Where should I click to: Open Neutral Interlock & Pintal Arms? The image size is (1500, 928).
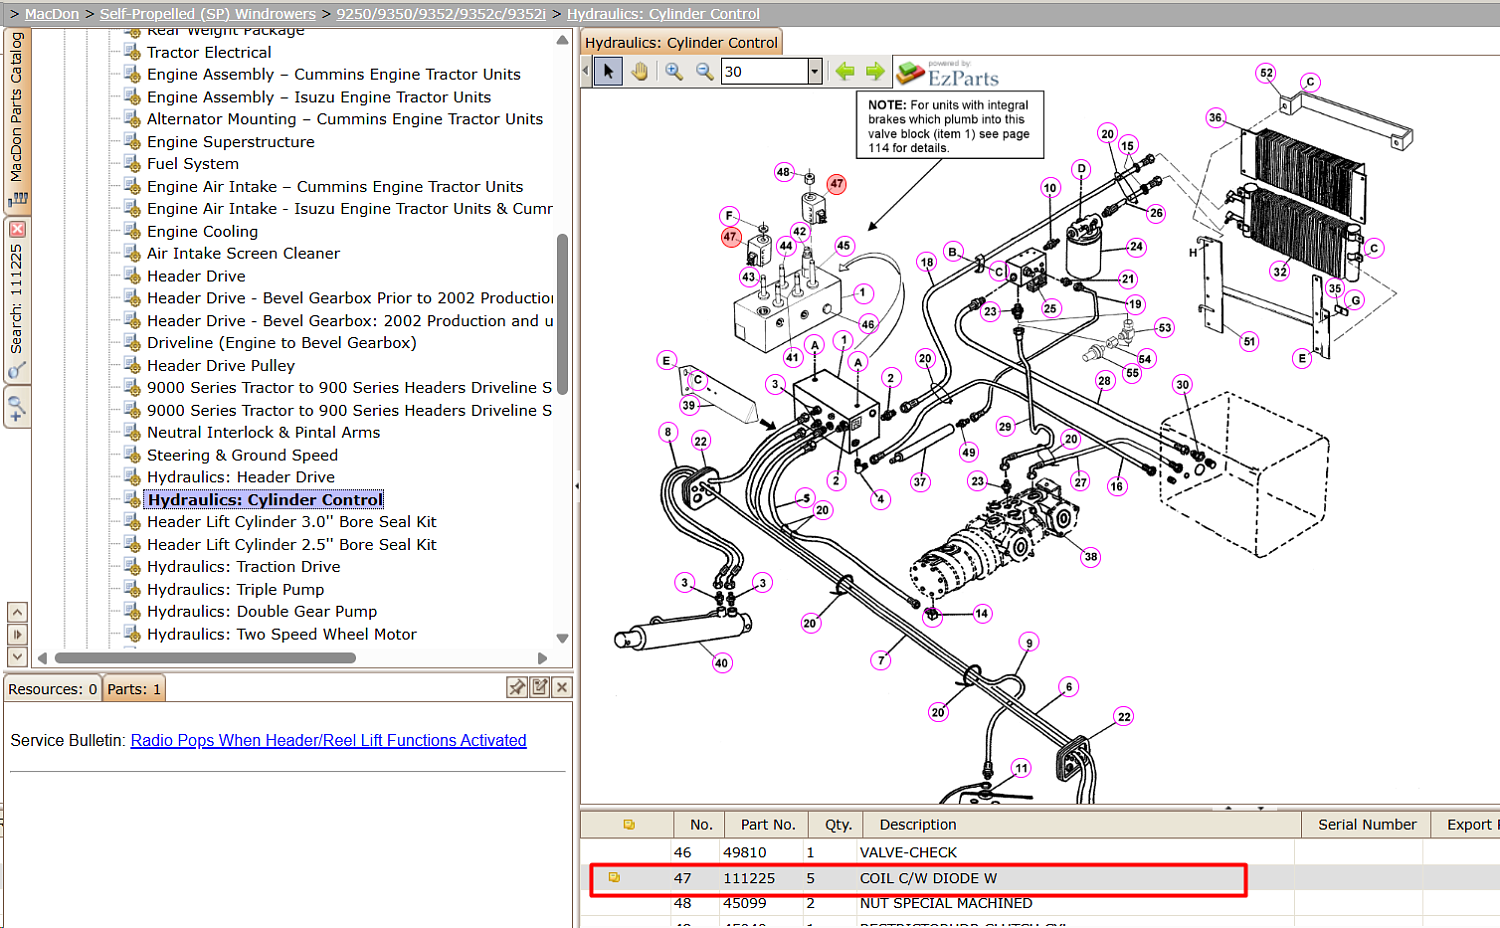(264, 433)
